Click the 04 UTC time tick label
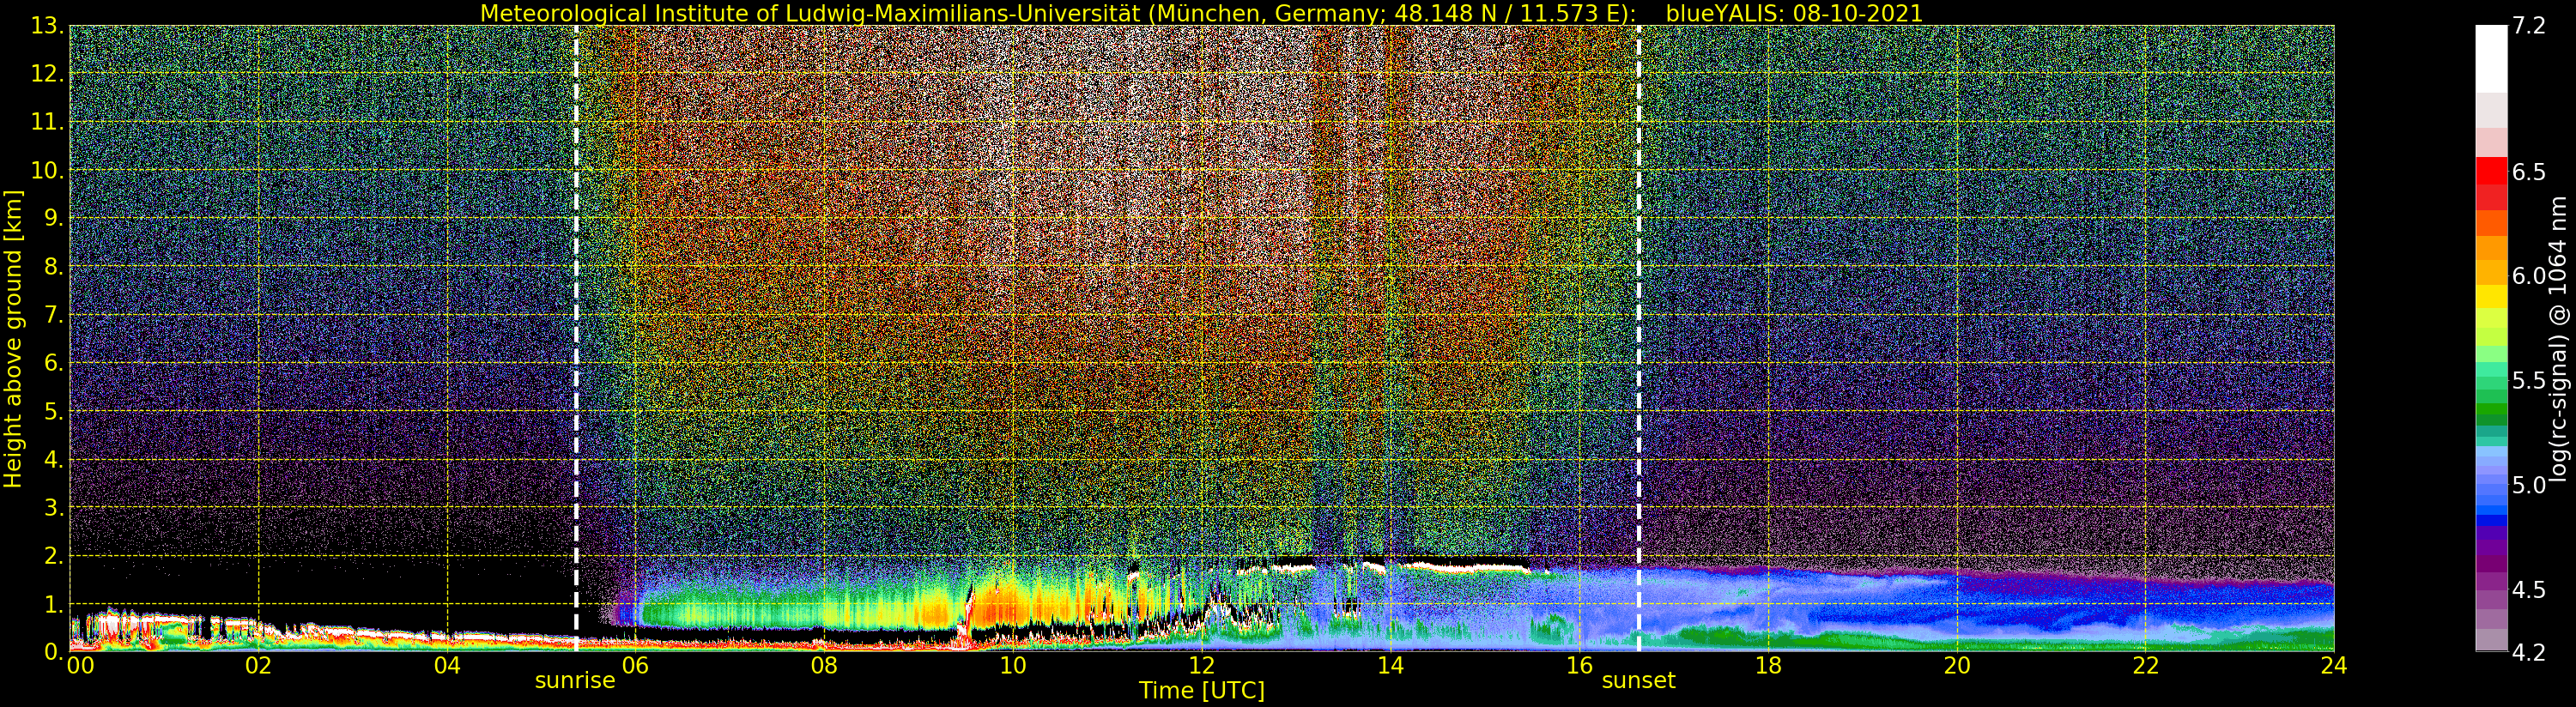 point(447,666)
